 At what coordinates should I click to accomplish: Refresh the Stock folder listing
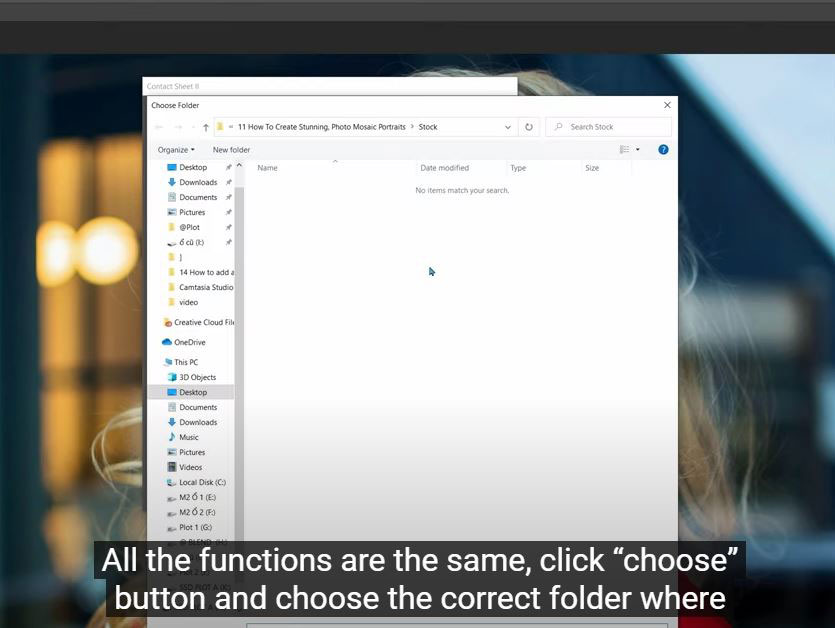[x=529, y=127]
